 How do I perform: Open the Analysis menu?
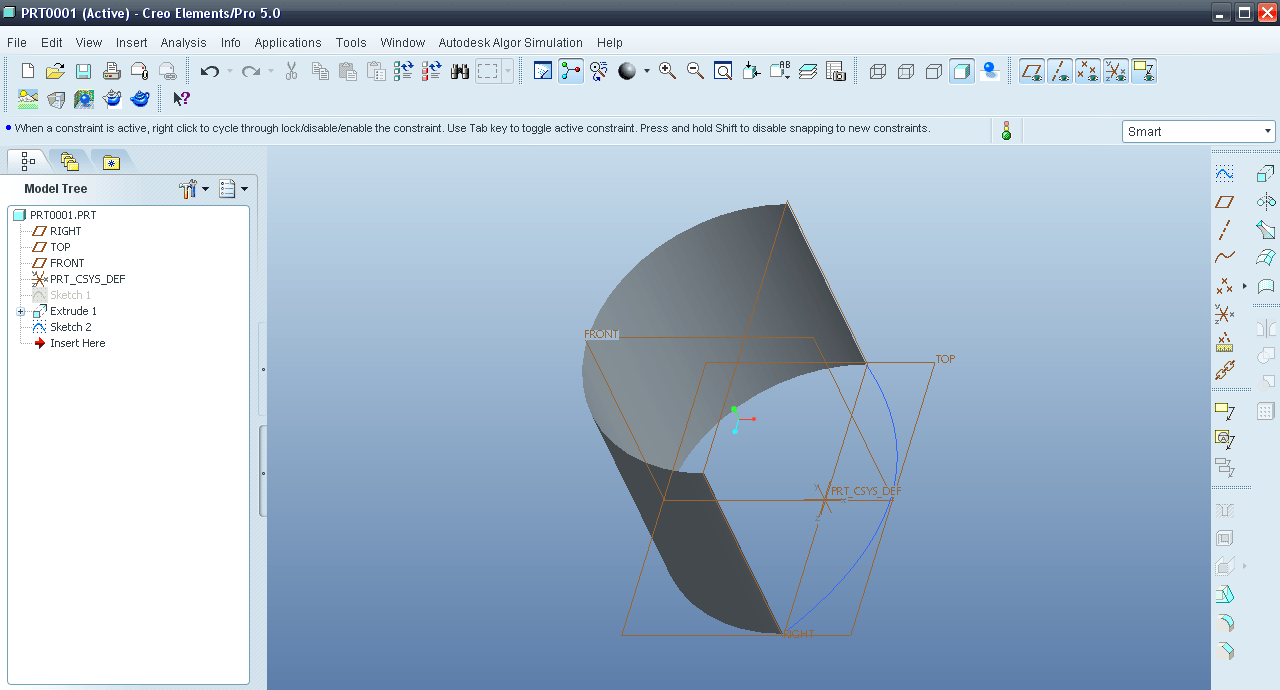183,42
